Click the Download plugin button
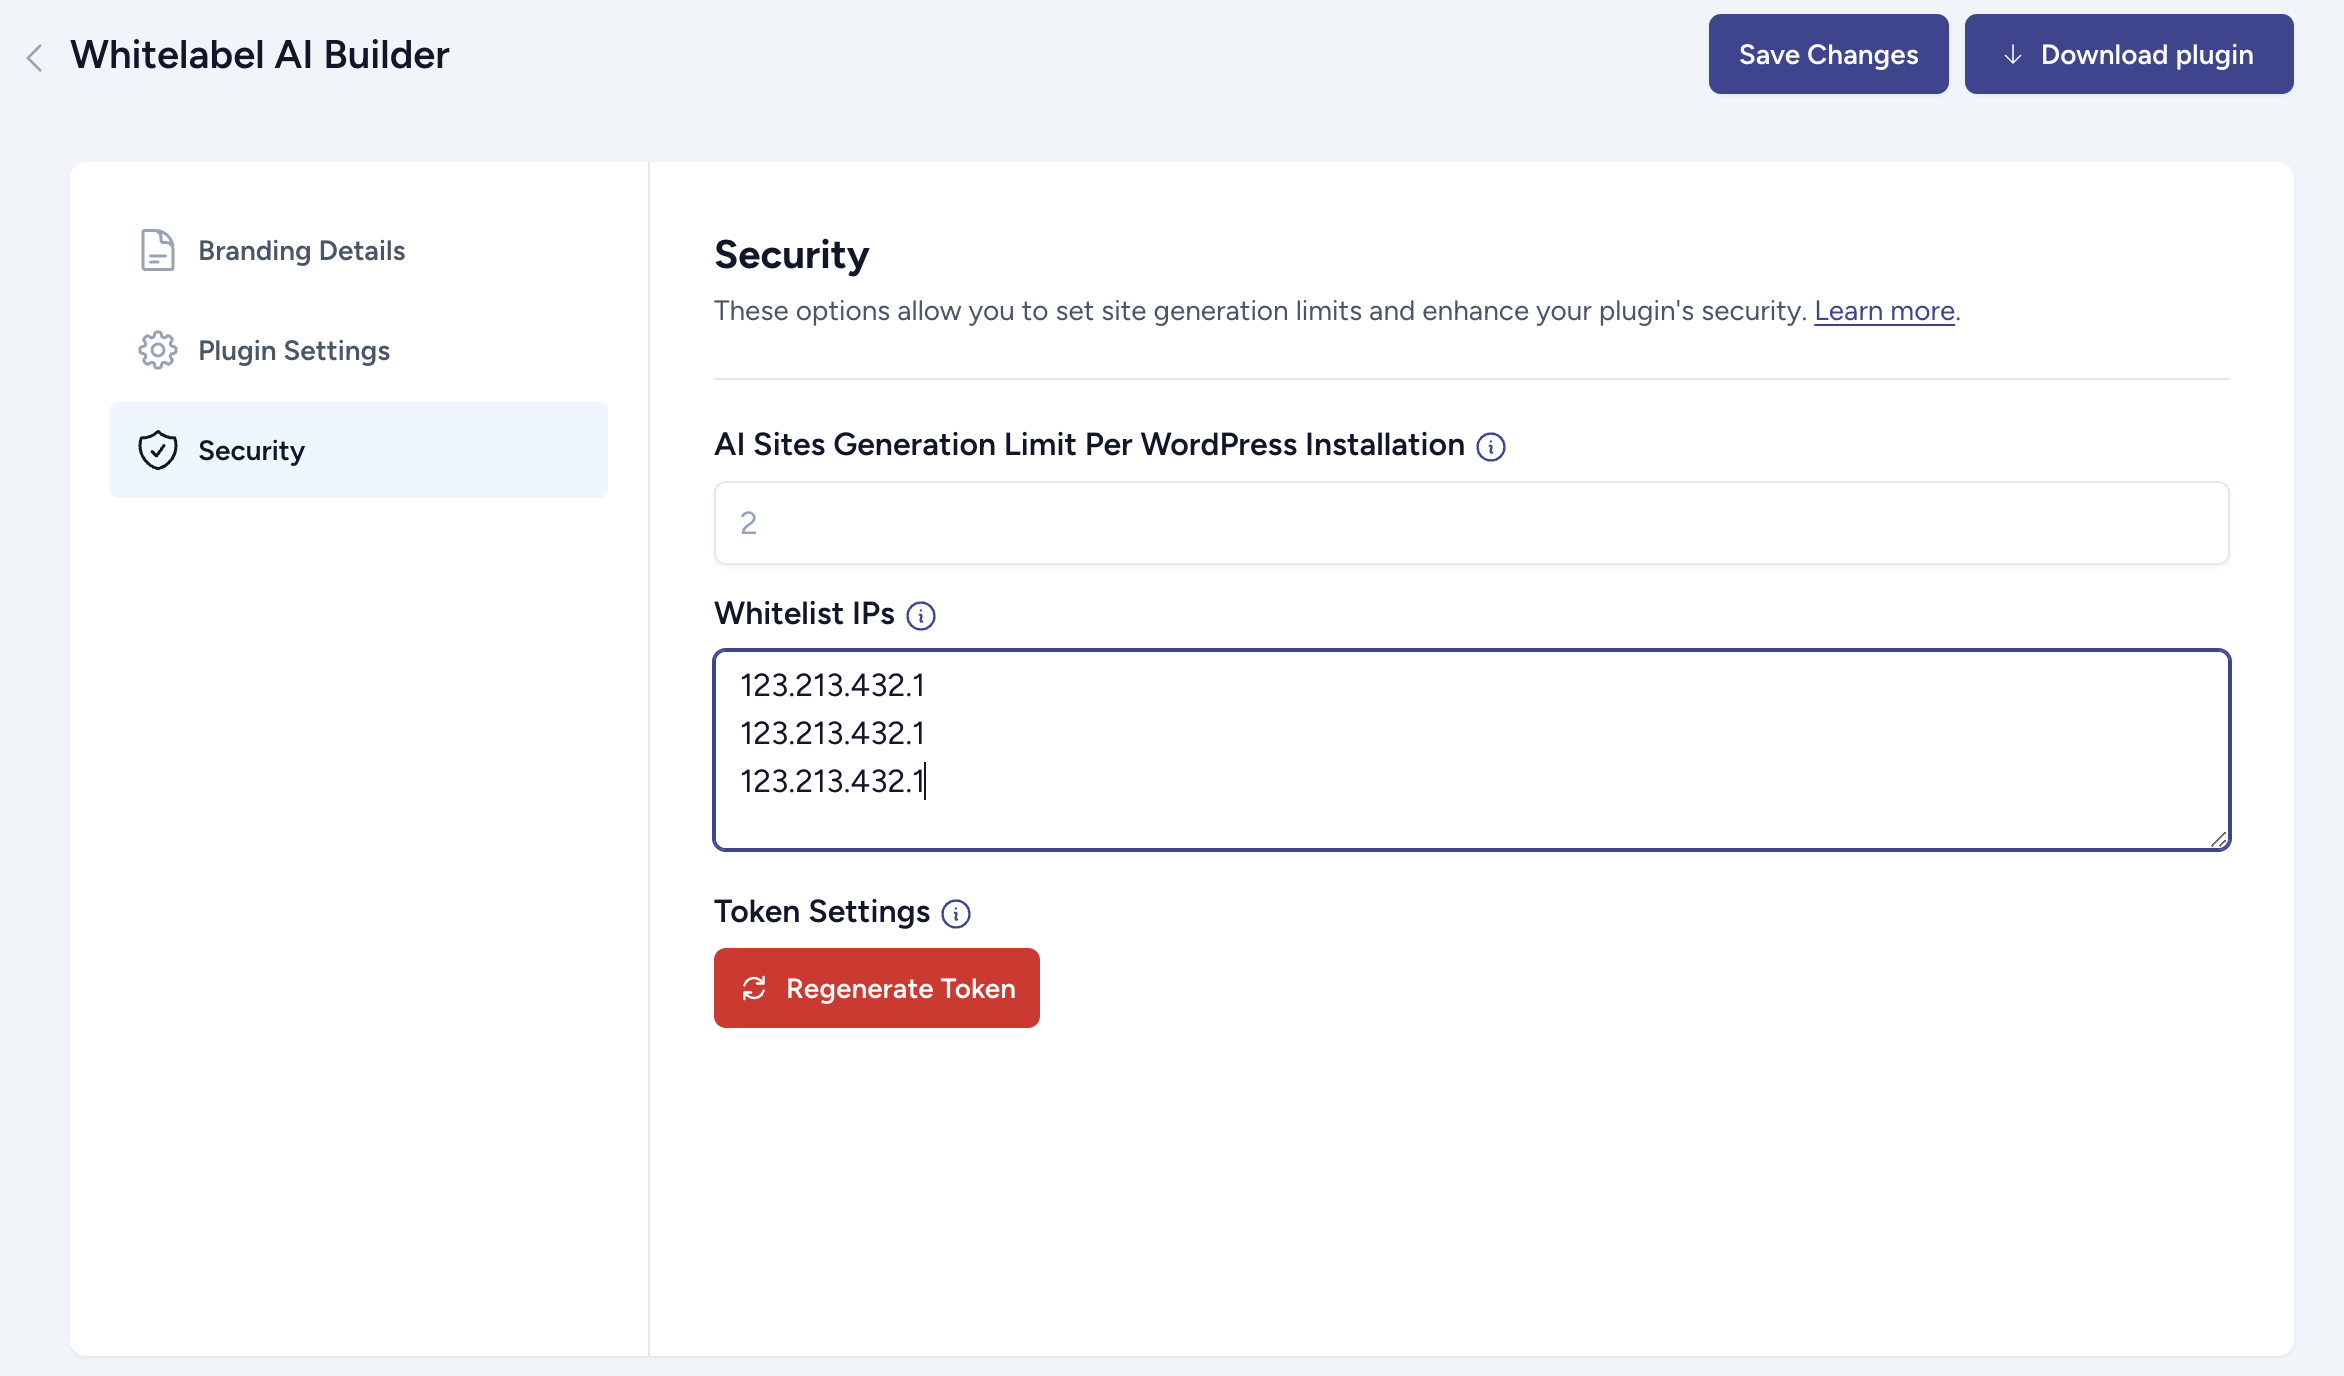2344x1376 pixels. 2128,54
